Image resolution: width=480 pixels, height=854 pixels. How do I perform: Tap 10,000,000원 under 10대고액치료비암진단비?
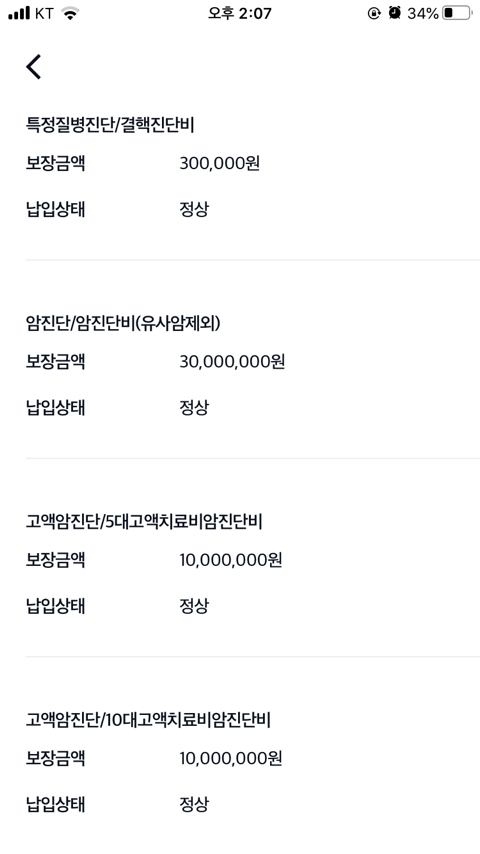230,758
